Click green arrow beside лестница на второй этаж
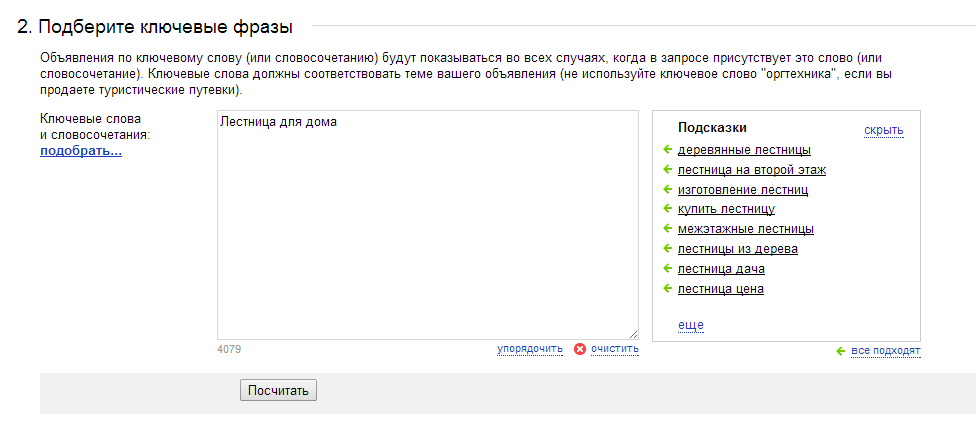The image size is (976, 433). [667, 169]
